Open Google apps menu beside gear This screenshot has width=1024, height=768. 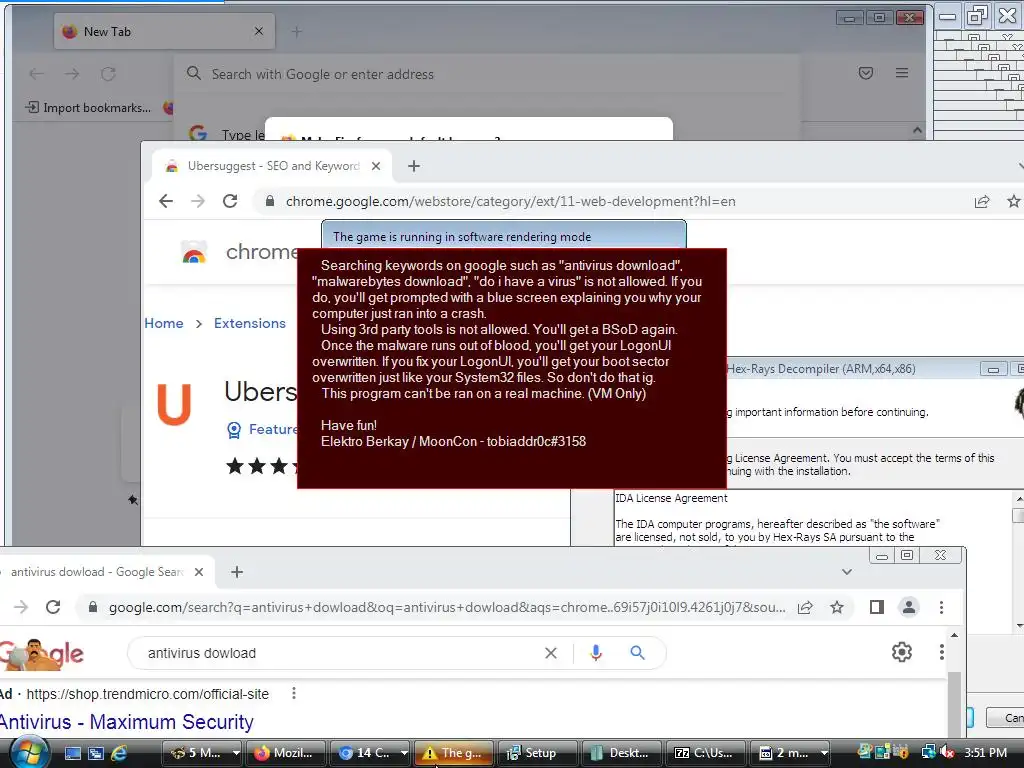coord(941,652)
